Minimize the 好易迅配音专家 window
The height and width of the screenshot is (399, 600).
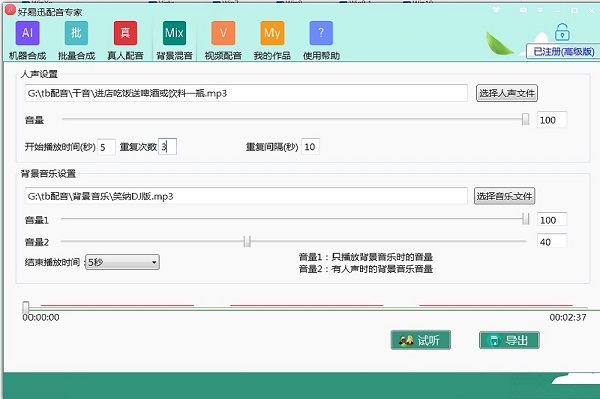(558, 10)
